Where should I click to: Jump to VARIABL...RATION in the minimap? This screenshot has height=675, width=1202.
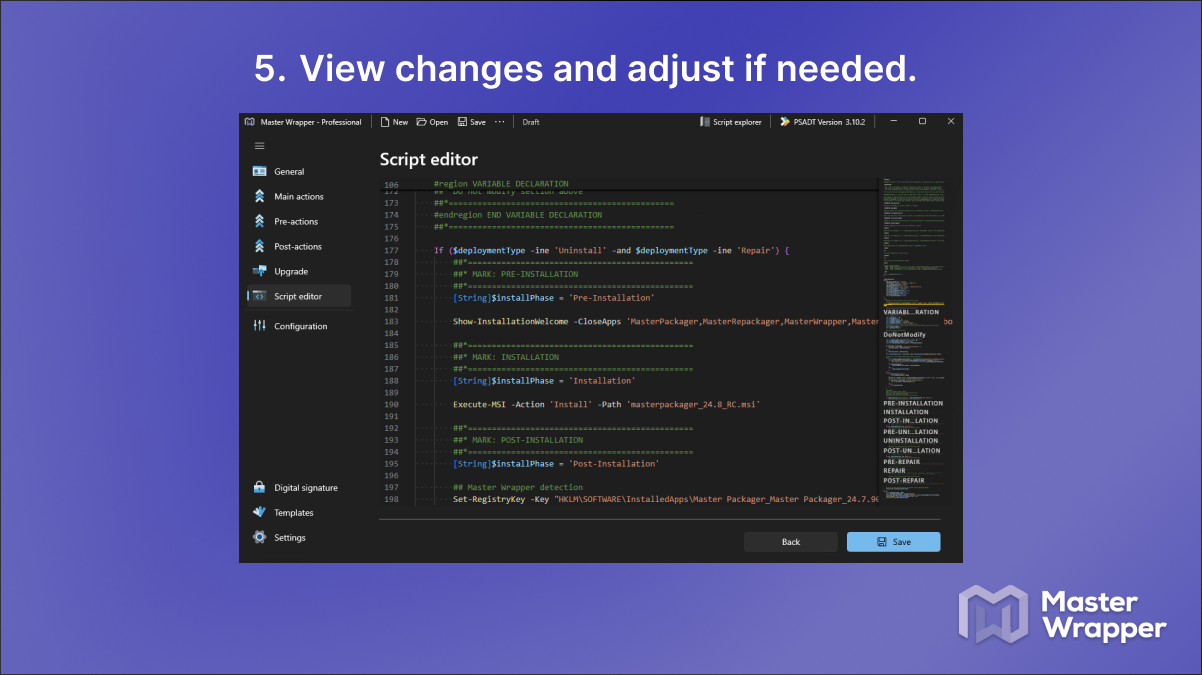pyautogui.click(x=911, y=312)
